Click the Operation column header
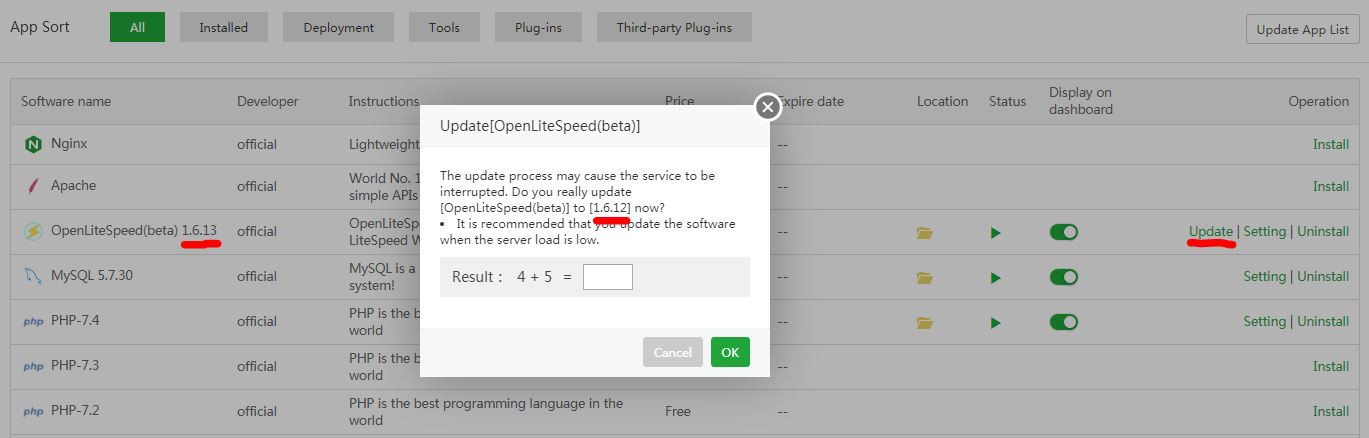The height and width of the screenshot is (438, 1369). [1319, 101]
